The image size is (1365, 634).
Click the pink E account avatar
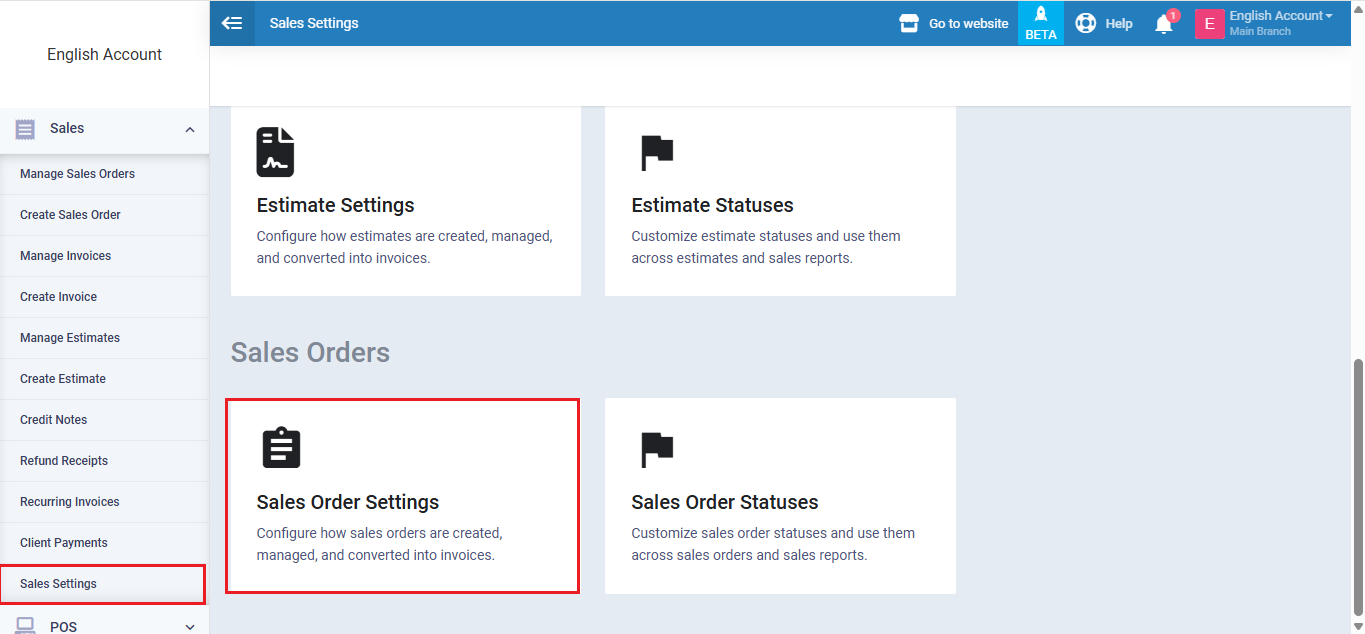point(1209,24)
